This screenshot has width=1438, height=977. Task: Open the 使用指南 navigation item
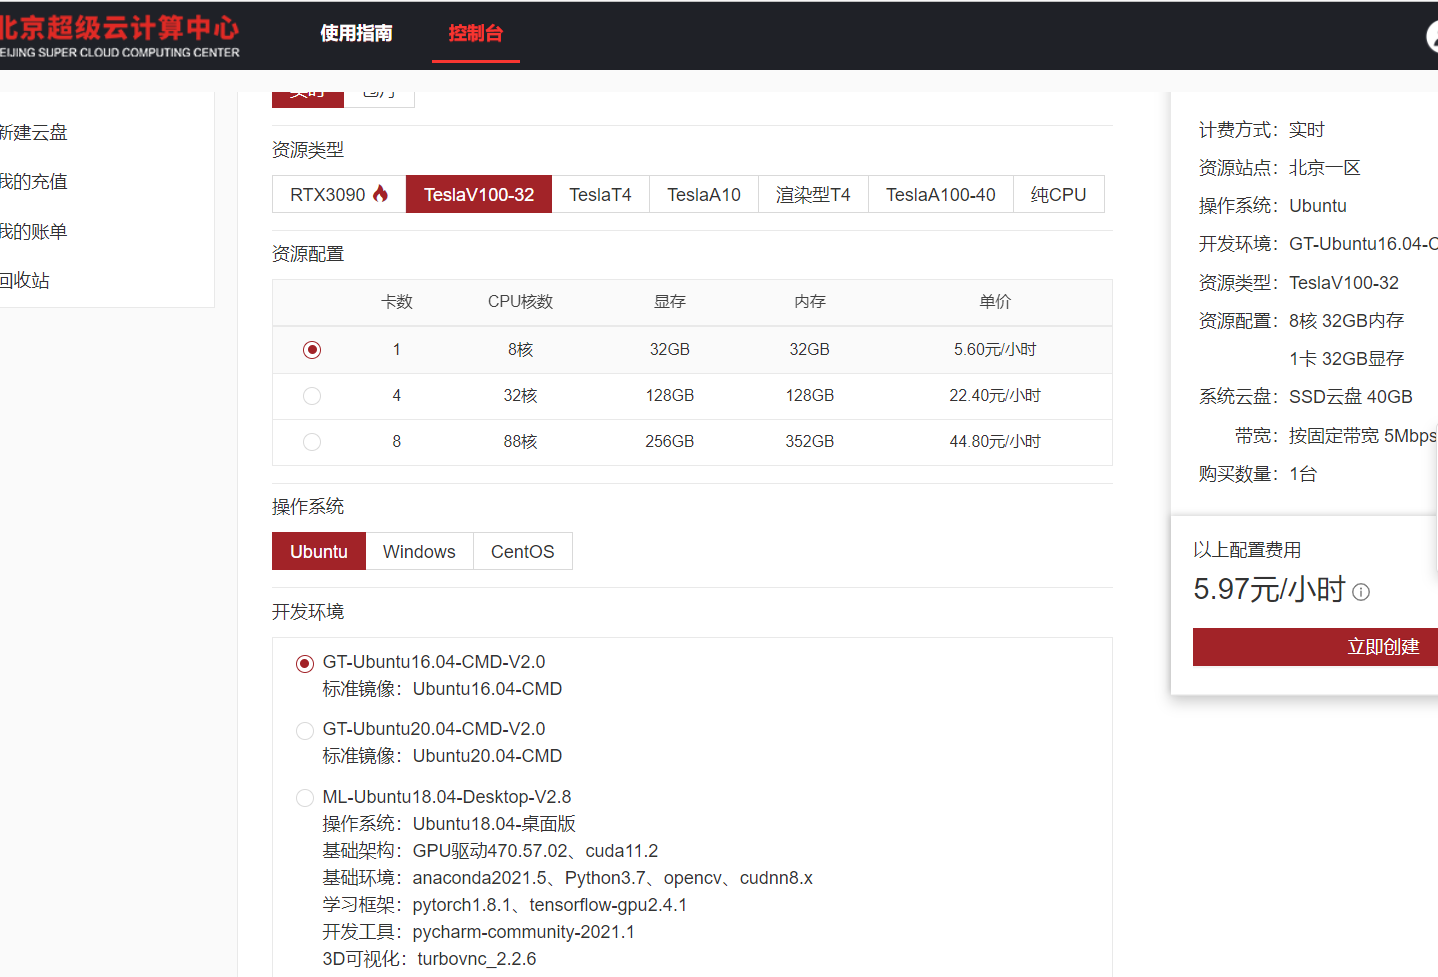[x=356, y=33]
